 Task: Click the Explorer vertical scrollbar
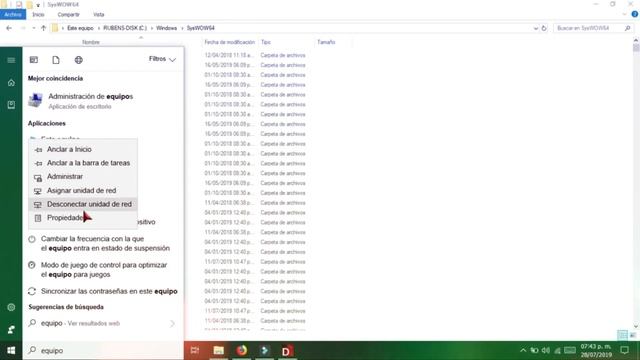636,183
